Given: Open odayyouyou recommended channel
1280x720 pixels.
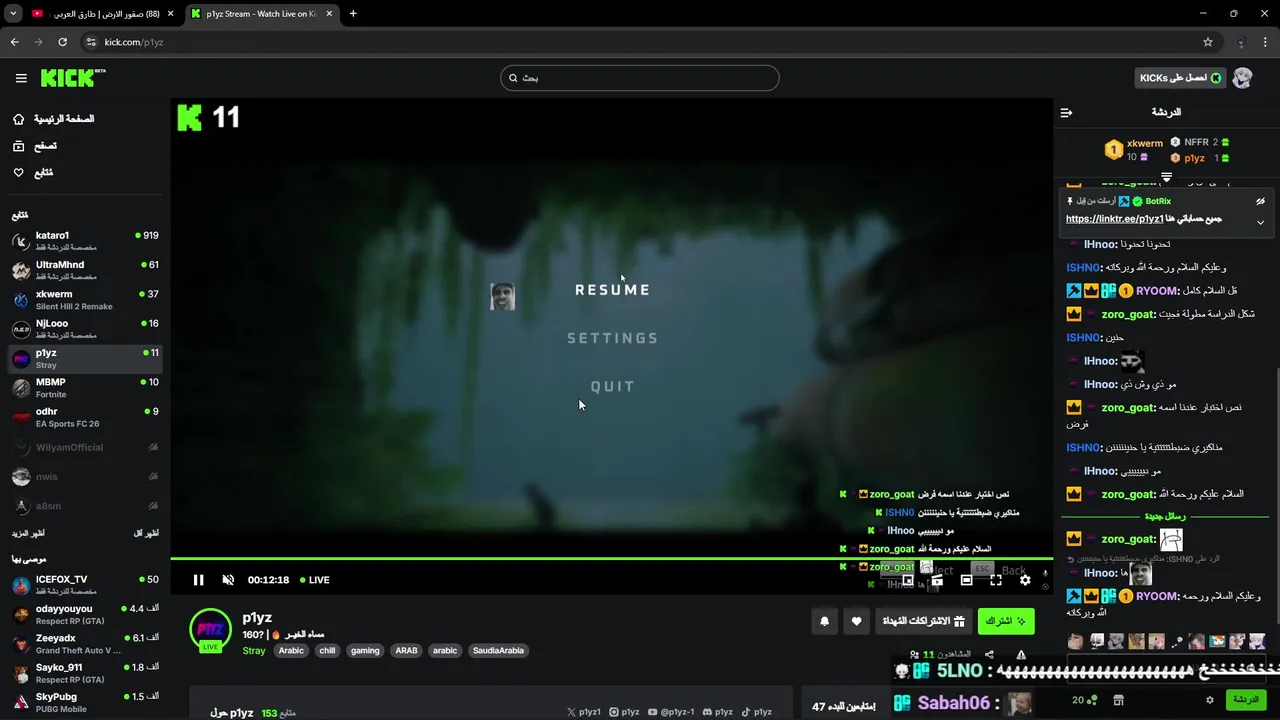Looking at the screenshot, I should tap(85, 614).
